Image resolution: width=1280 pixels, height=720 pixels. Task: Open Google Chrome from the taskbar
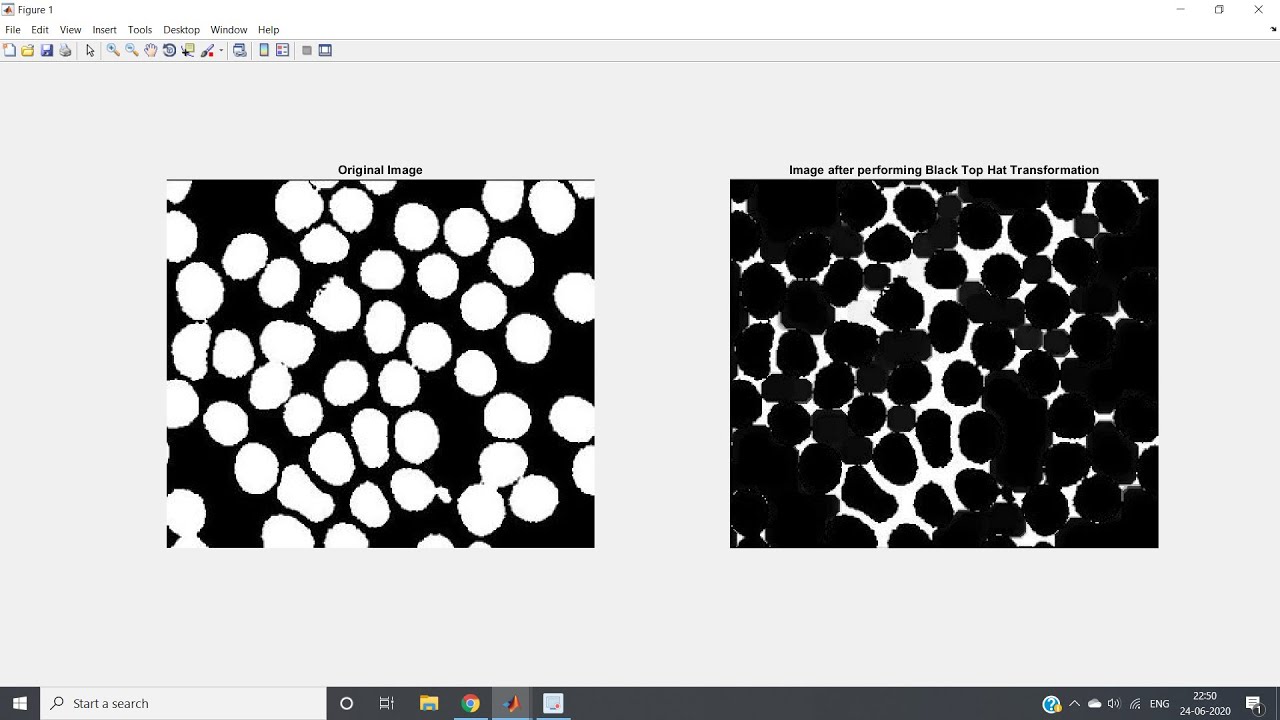pos(470,703)
